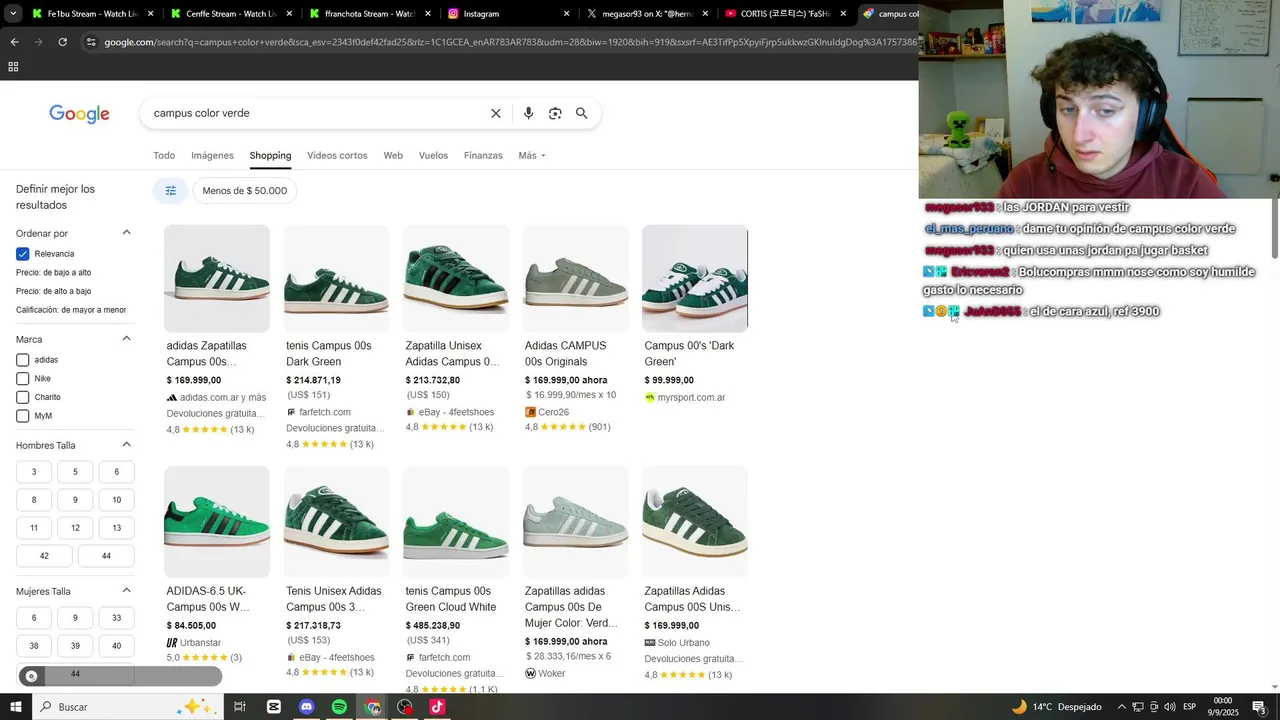
Task: Open the Vuelos tab
Action: [433, 156]
